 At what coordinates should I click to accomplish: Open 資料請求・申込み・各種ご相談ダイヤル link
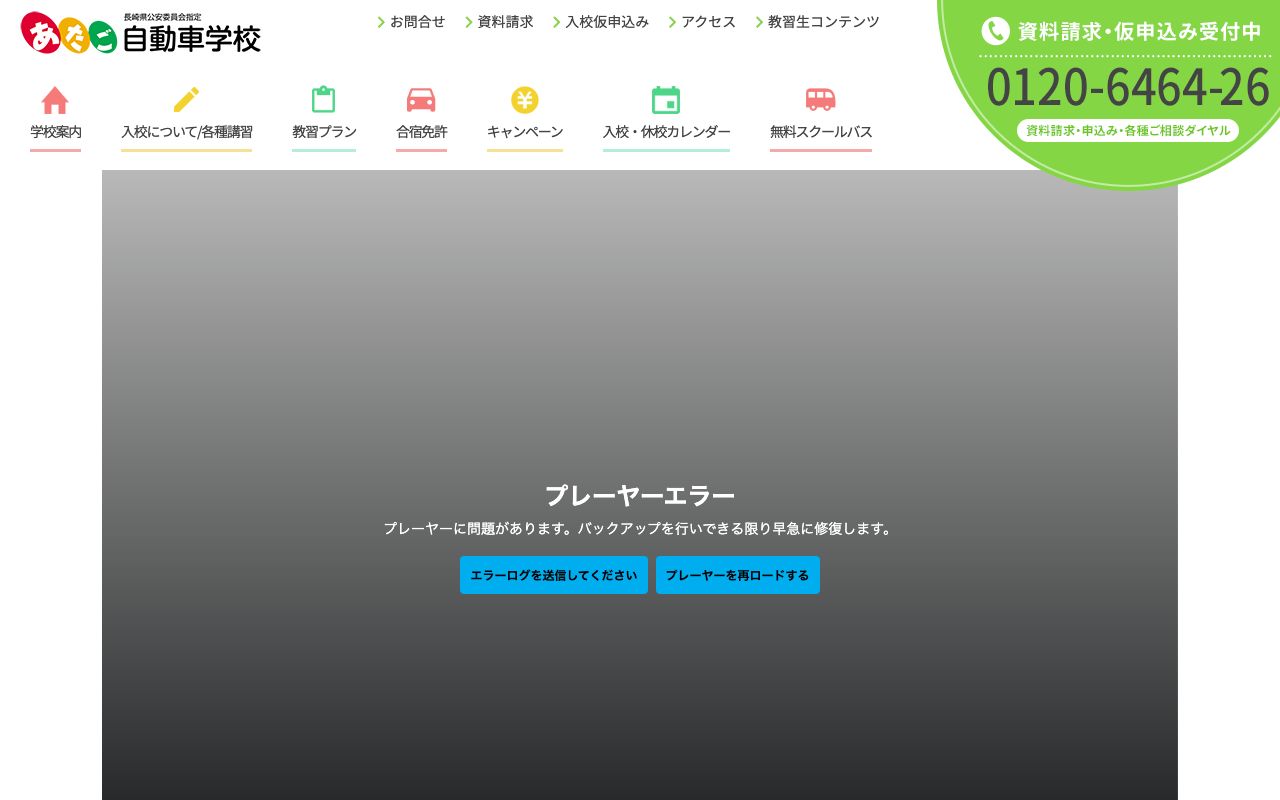[1128, 130]
